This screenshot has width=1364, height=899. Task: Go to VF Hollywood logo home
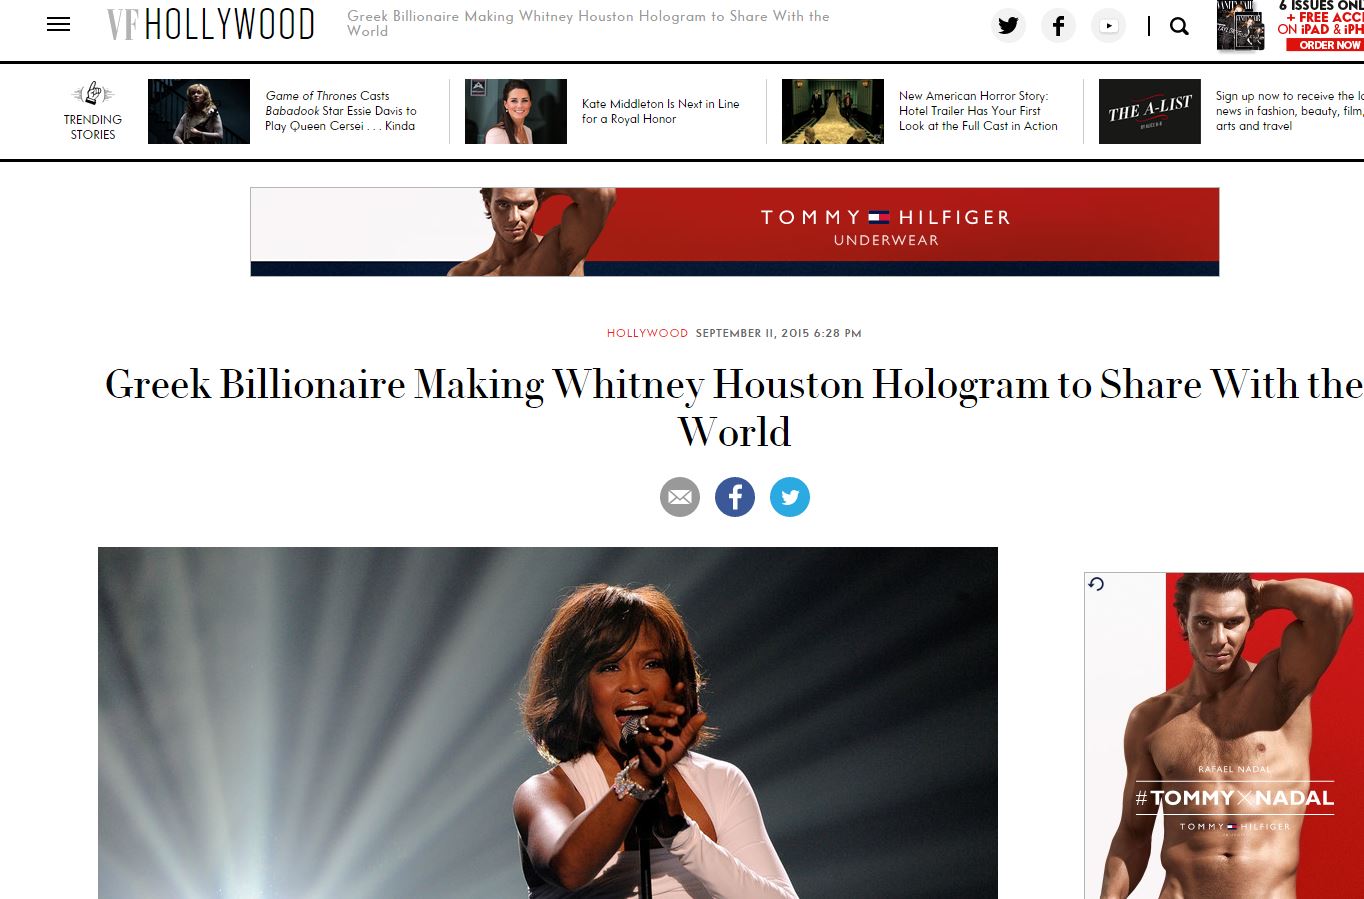click(x=211, y=25)
